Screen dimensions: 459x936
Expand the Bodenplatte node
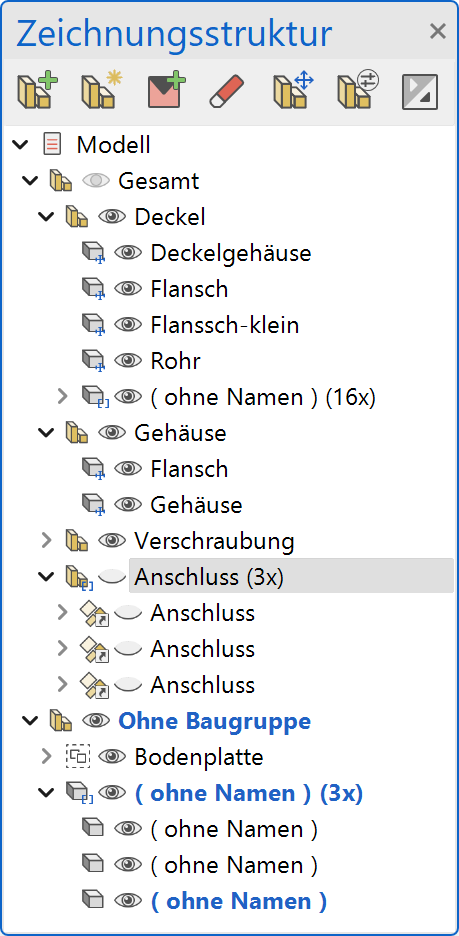tap(47, 757)
